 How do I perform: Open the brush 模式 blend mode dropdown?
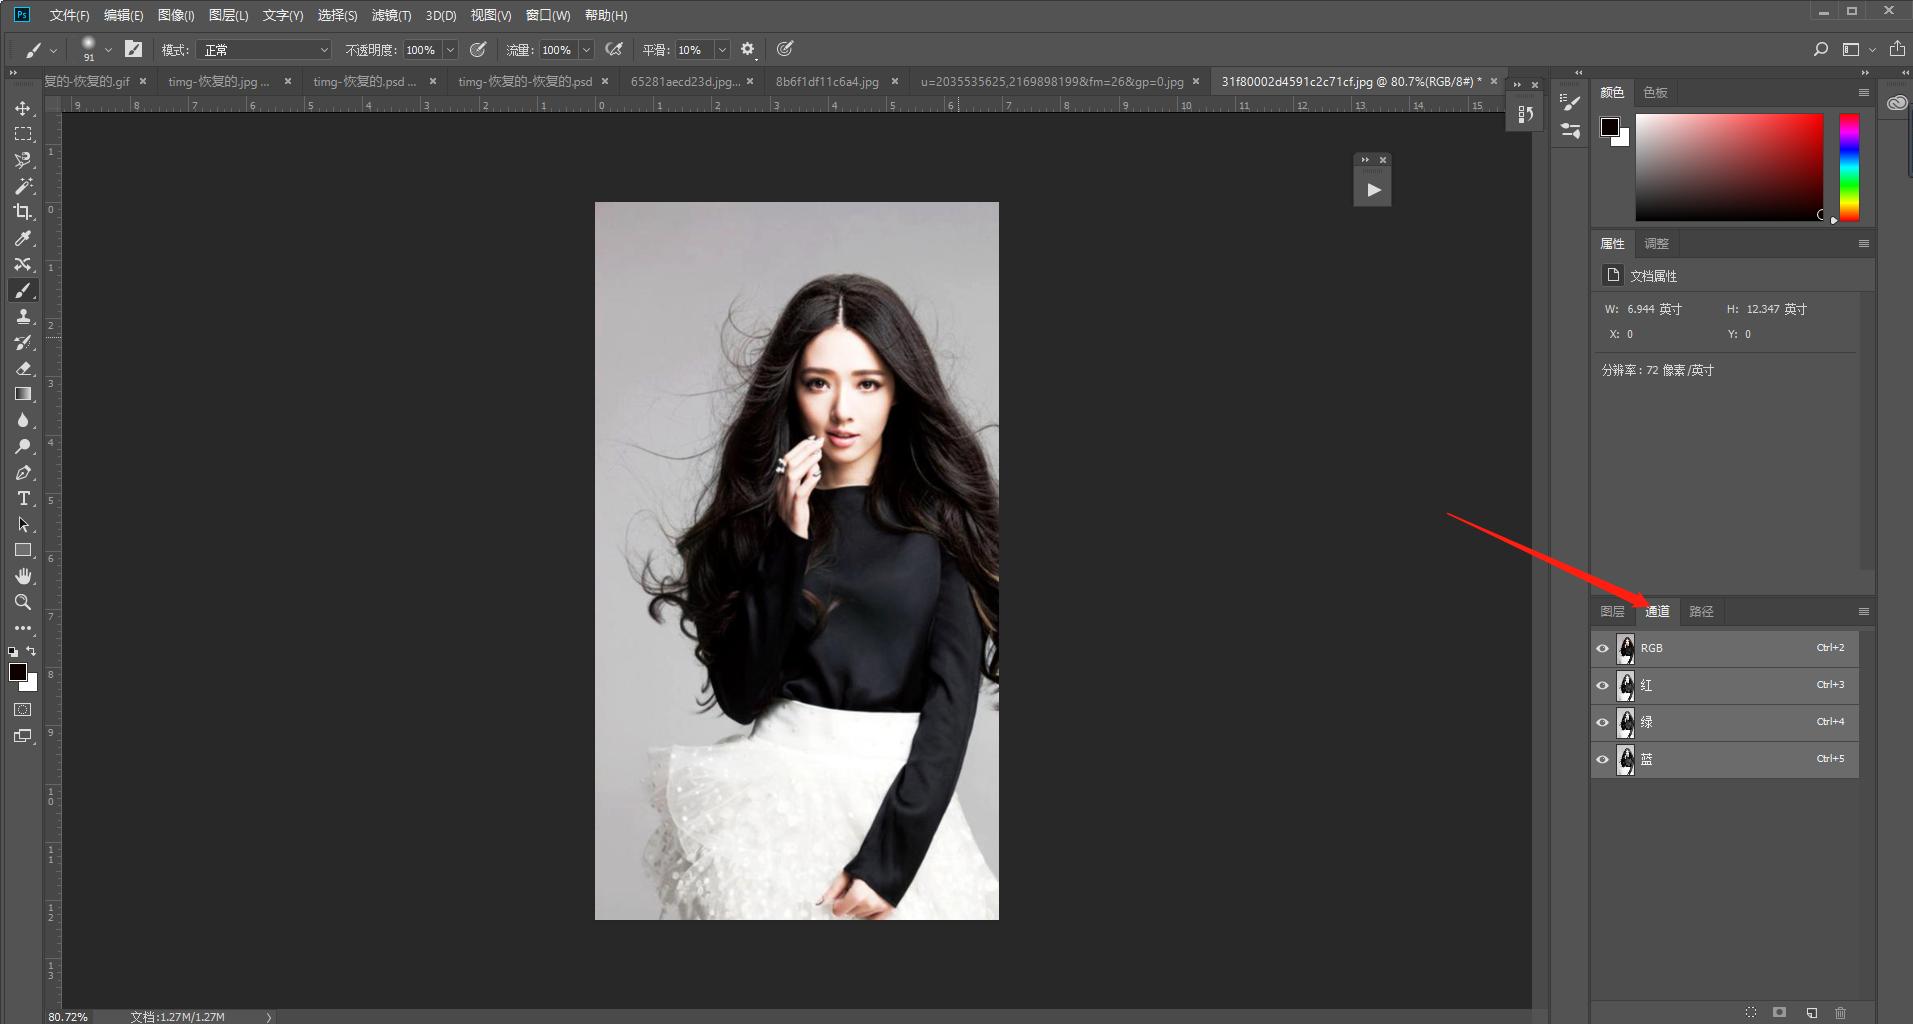pos(264,50)
